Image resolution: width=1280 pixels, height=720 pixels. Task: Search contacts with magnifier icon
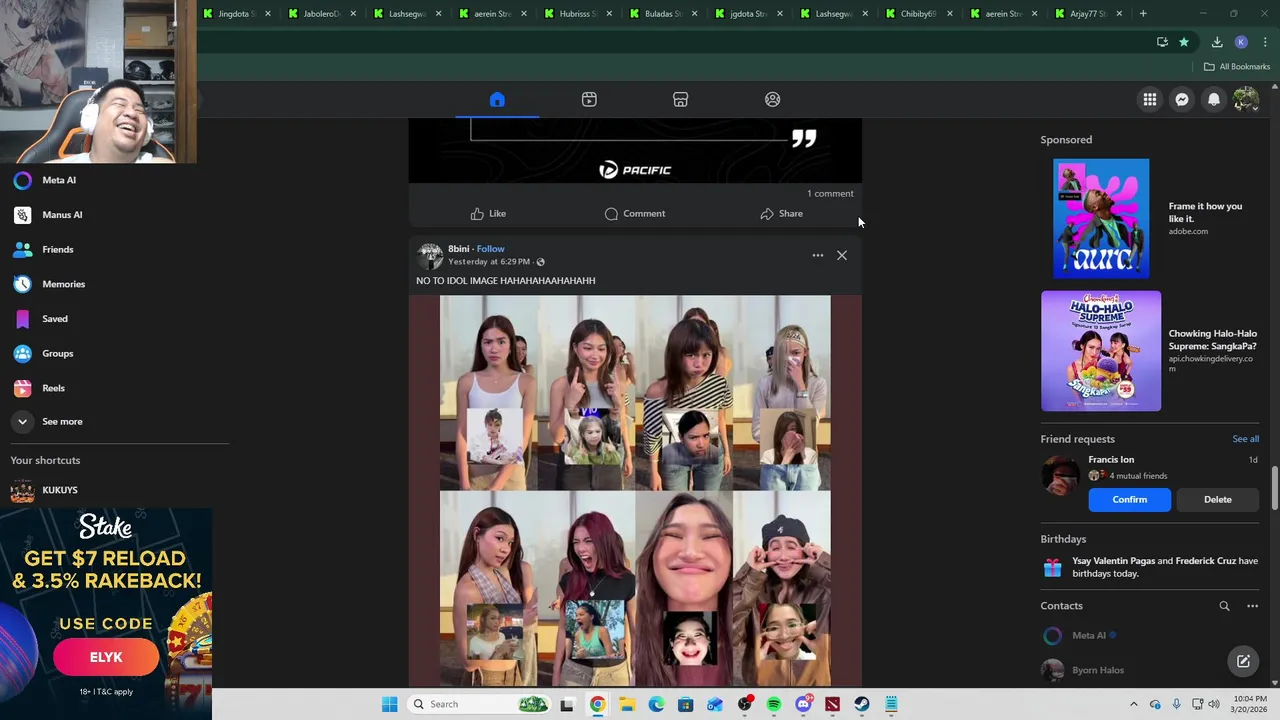1224,606
